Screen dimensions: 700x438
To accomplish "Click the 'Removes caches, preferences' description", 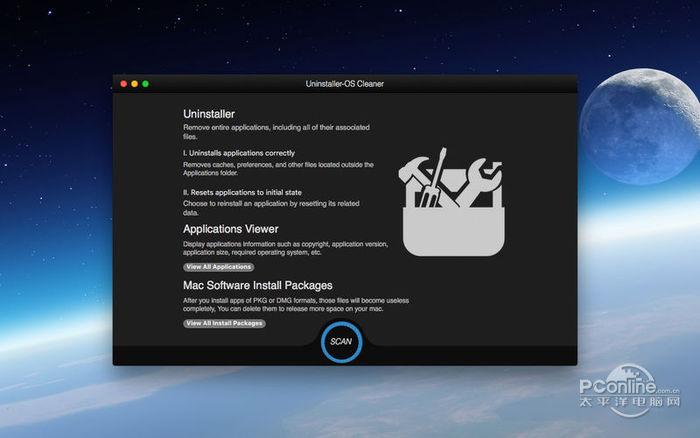I will (x=278, y=169).
